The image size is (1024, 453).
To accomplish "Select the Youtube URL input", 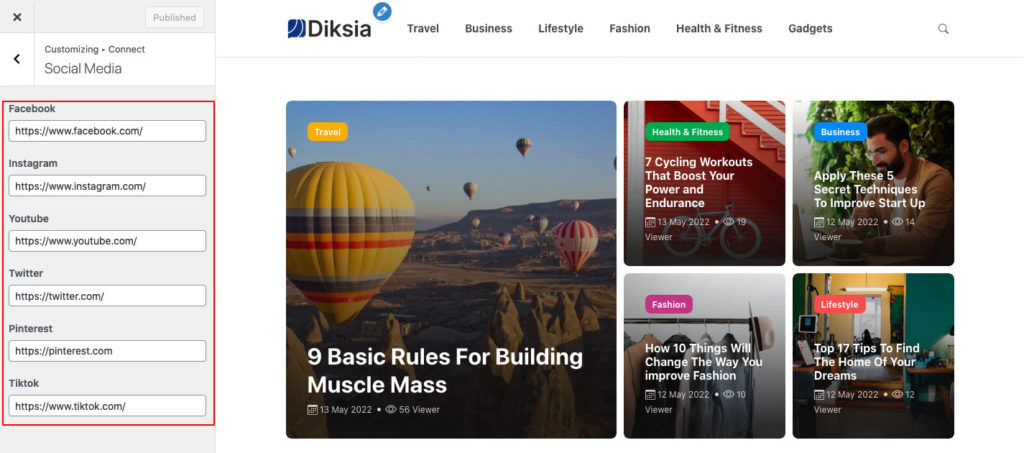I will tap(107, 241).
